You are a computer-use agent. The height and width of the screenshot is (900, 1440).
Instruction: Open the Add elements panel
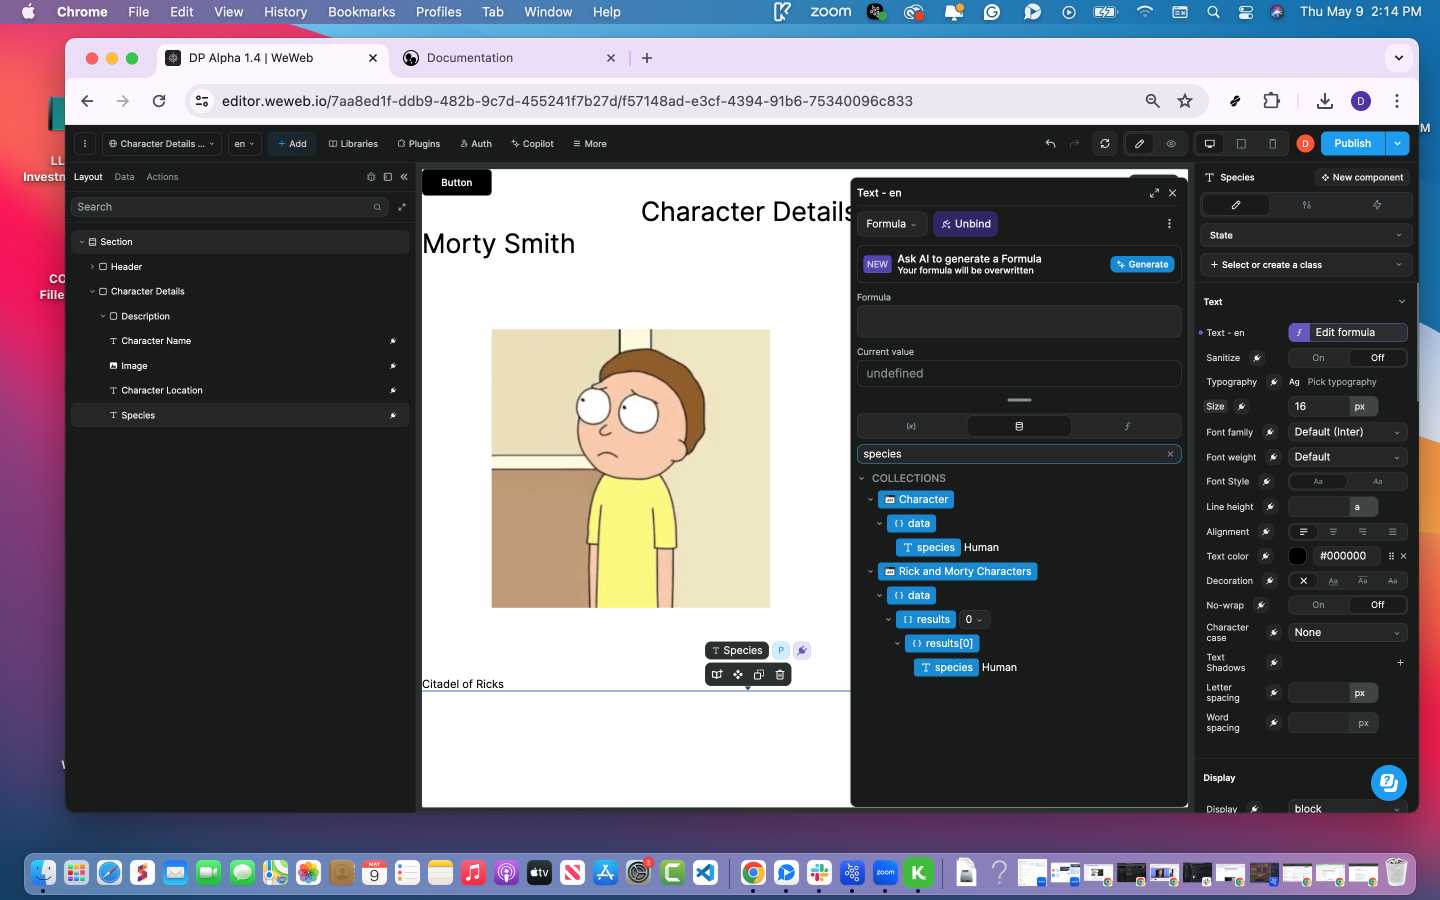pos(292,144)
